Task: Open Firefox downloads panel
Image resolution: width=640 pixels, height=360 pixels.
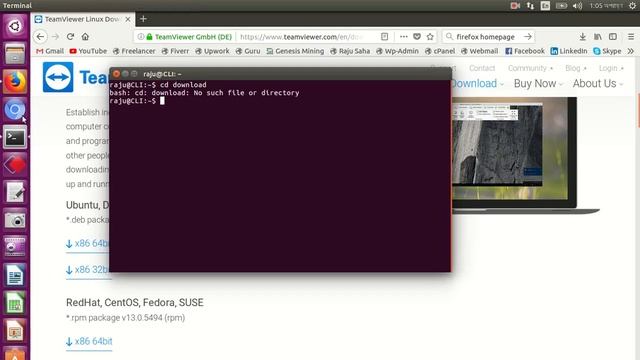Action: click(582, 37)
